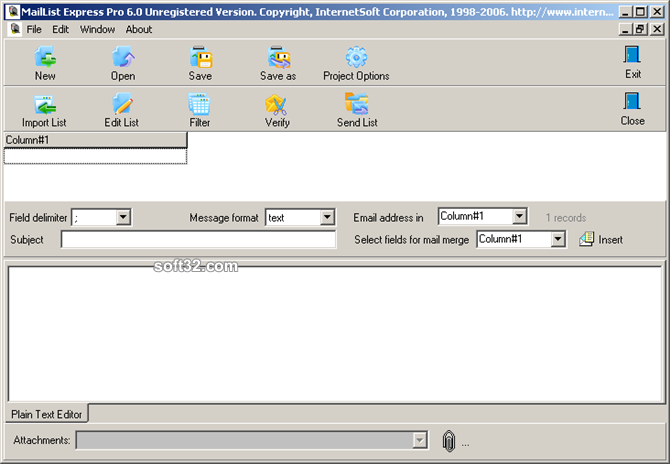Image resolution: width=670 pixels, height=464 pixels.
Task: Open the About menu
Action: [x=138, y=29]
